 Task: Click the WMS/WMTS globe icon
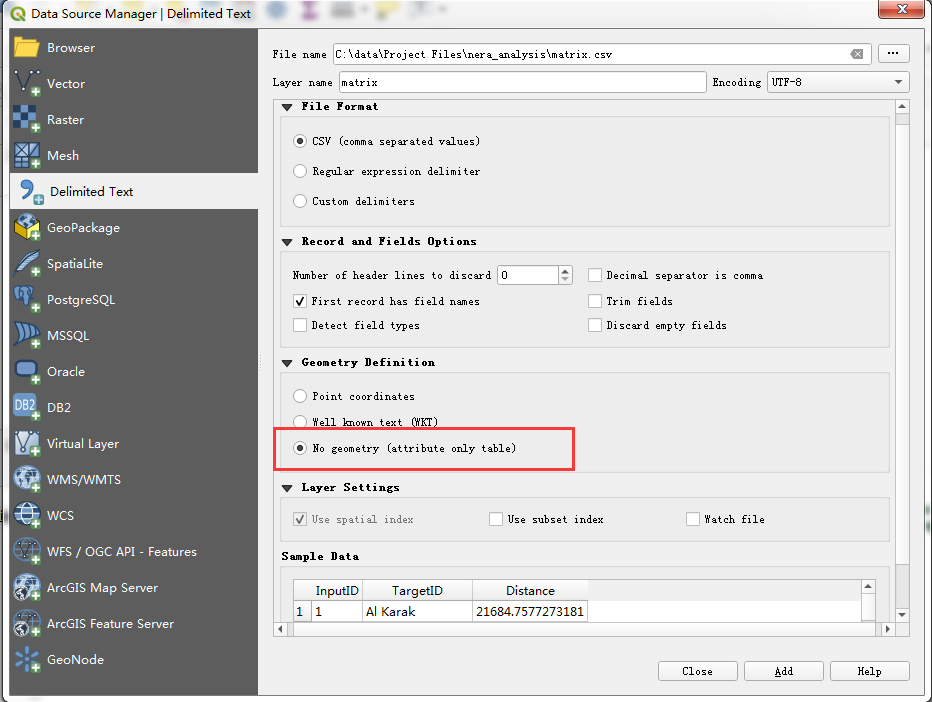click(26, 479)
